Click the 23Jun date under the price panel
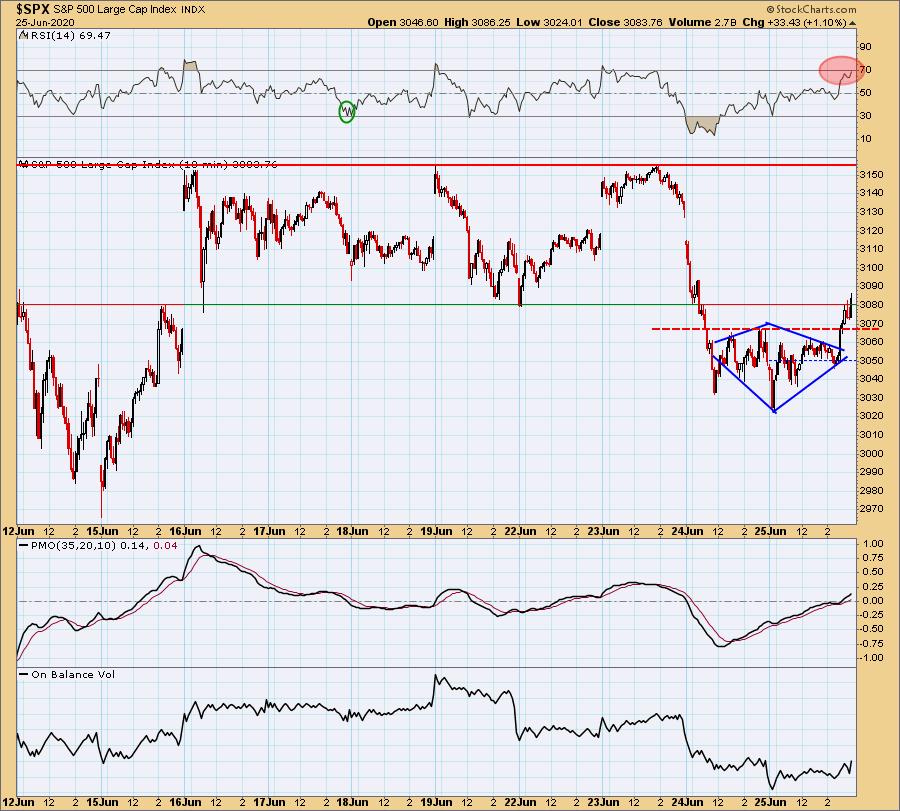 (603, 531)
